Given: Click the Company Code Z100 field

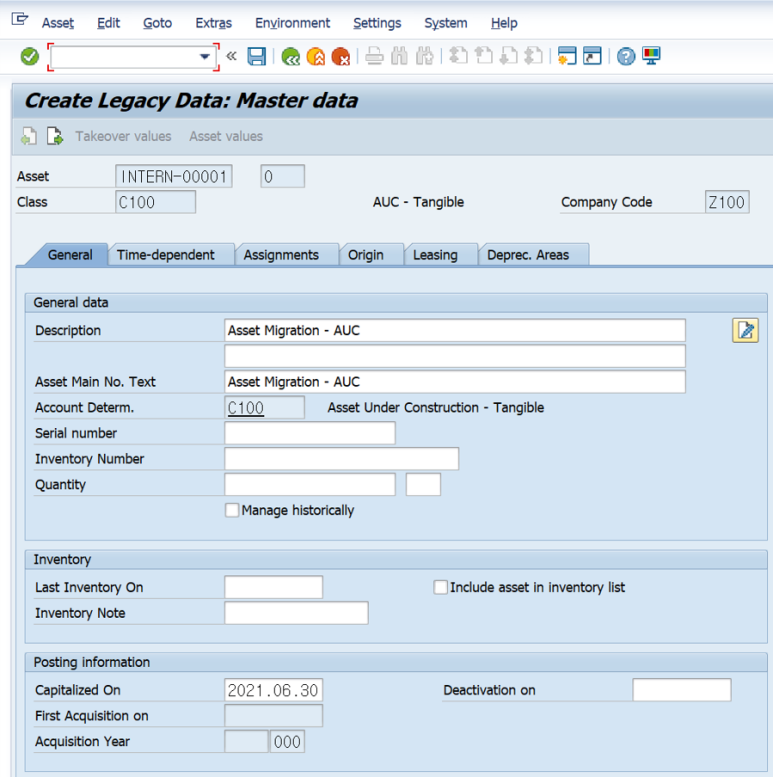Looking at the screenshot, I should (x=727, y=202).
